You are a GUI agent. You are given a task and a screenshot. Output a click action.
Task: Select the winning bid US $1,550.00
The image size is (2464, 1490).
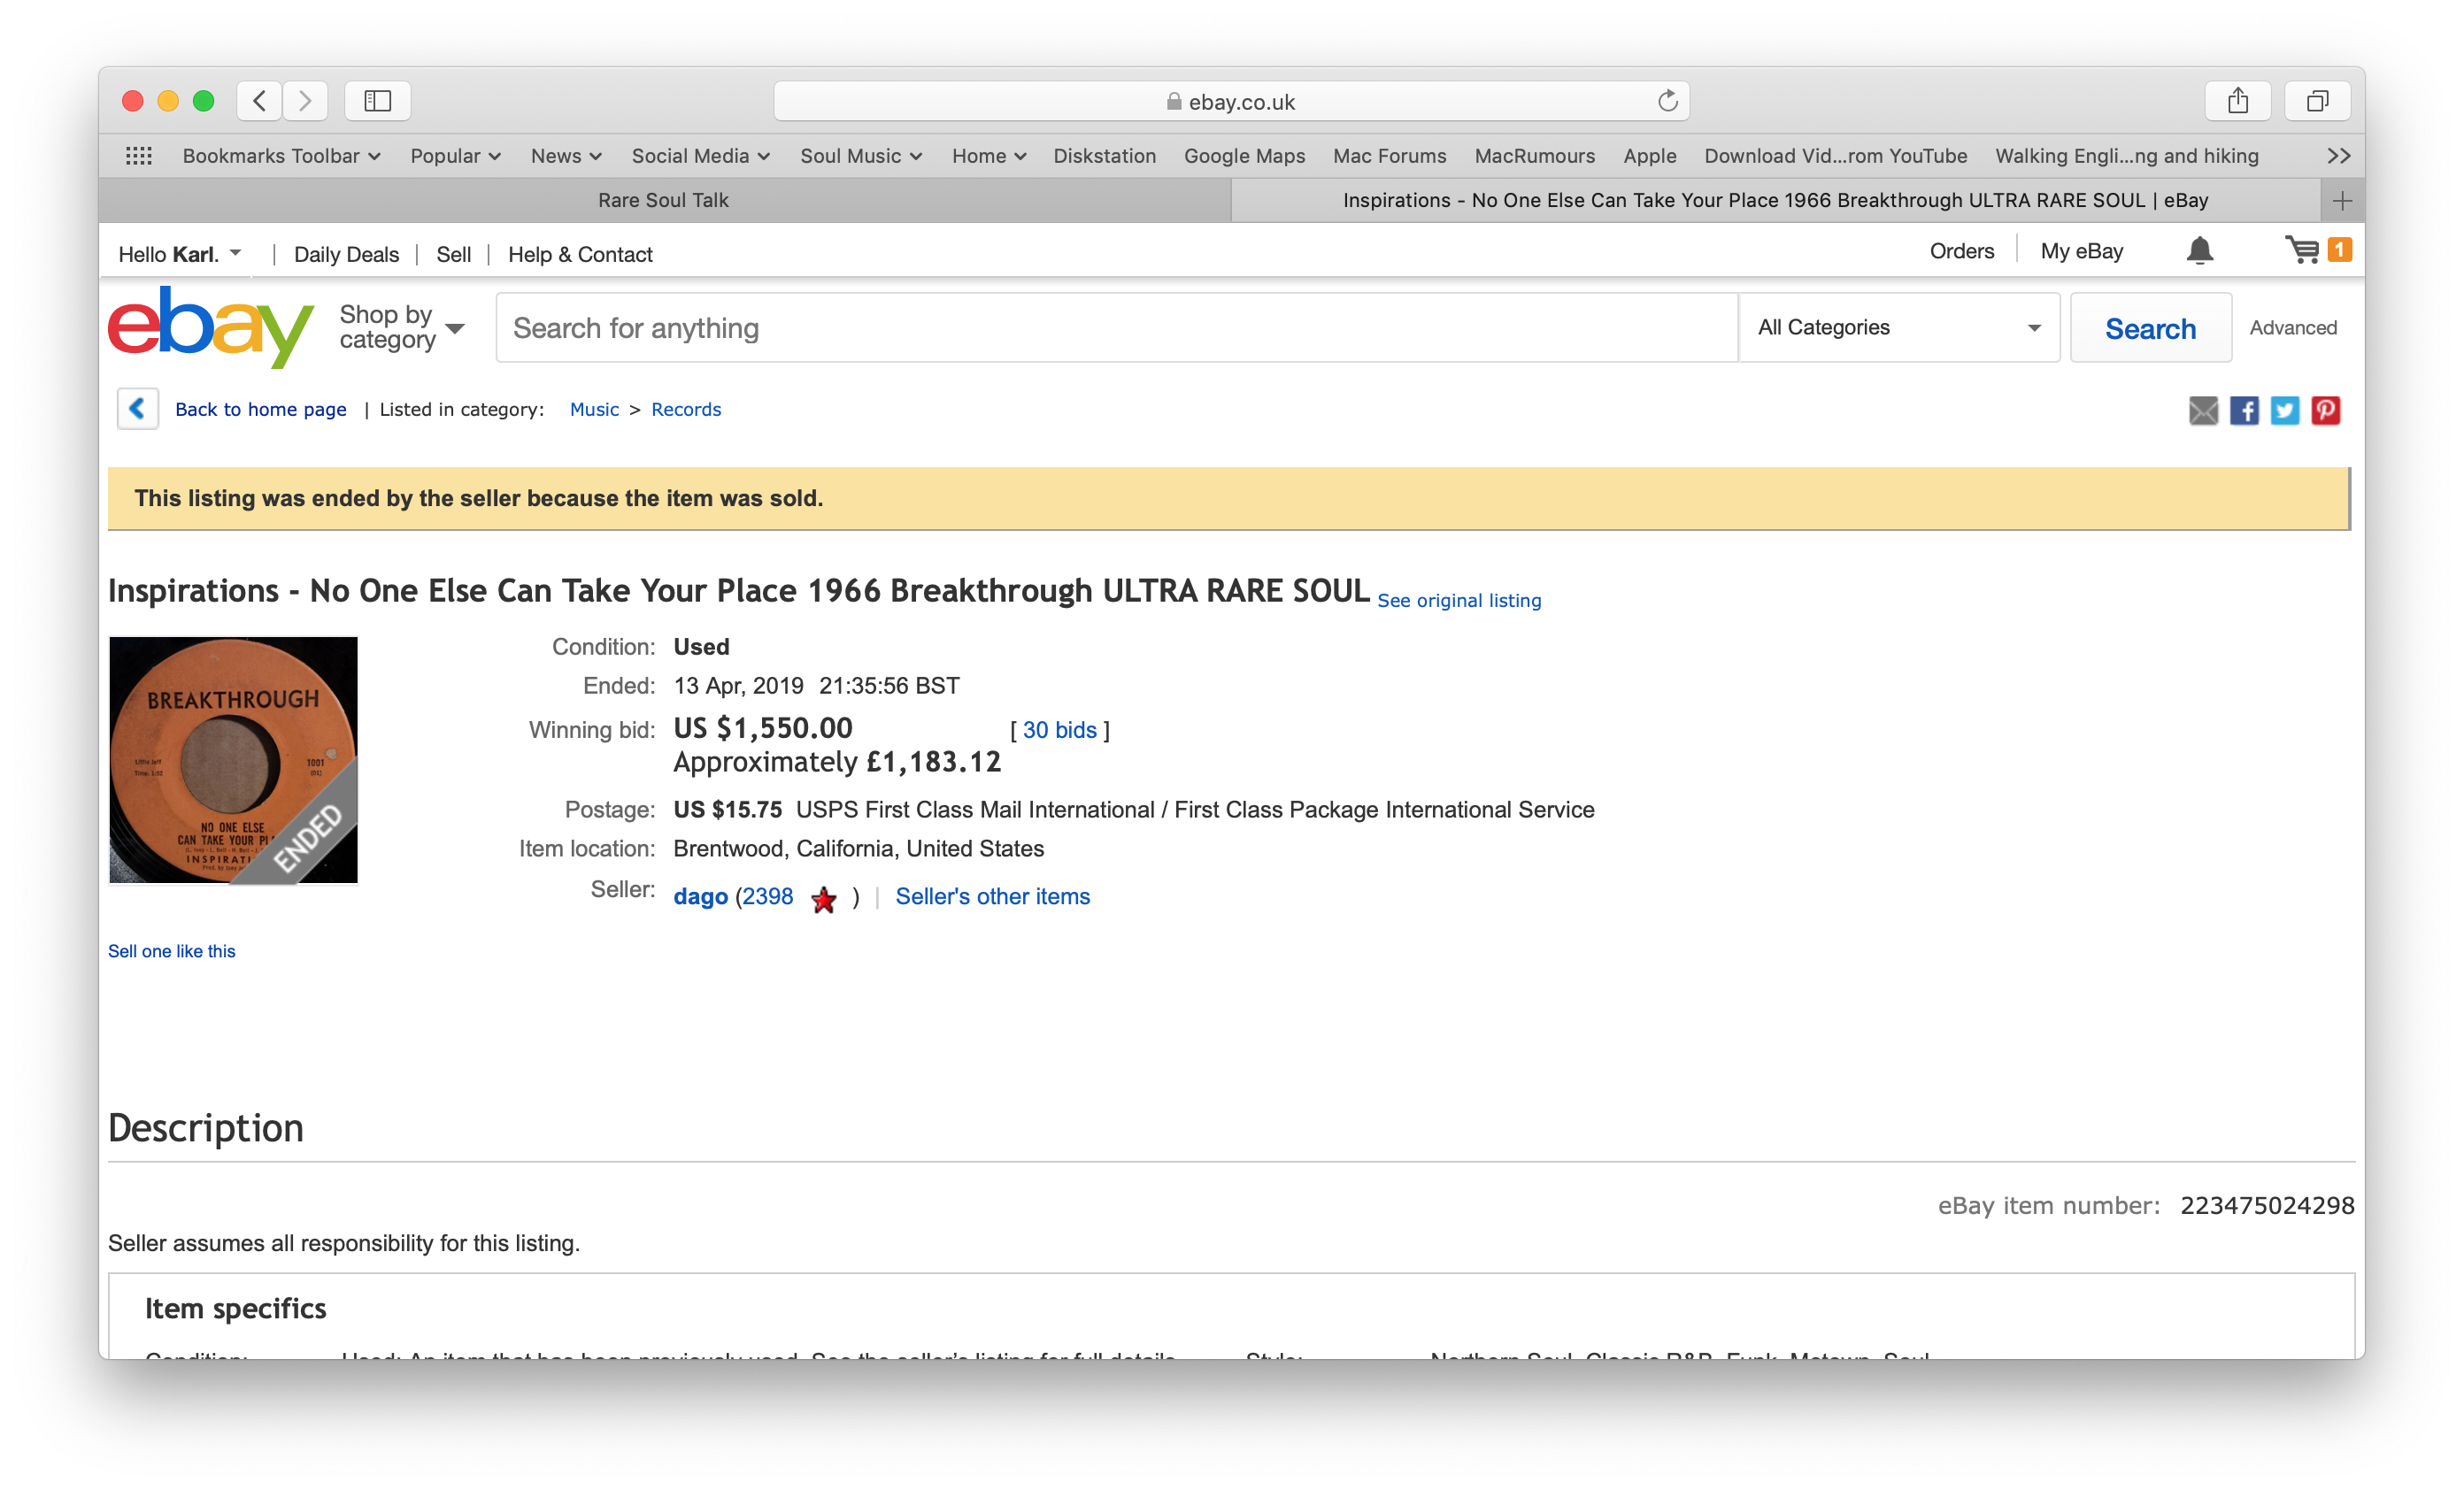coord(763,728)
